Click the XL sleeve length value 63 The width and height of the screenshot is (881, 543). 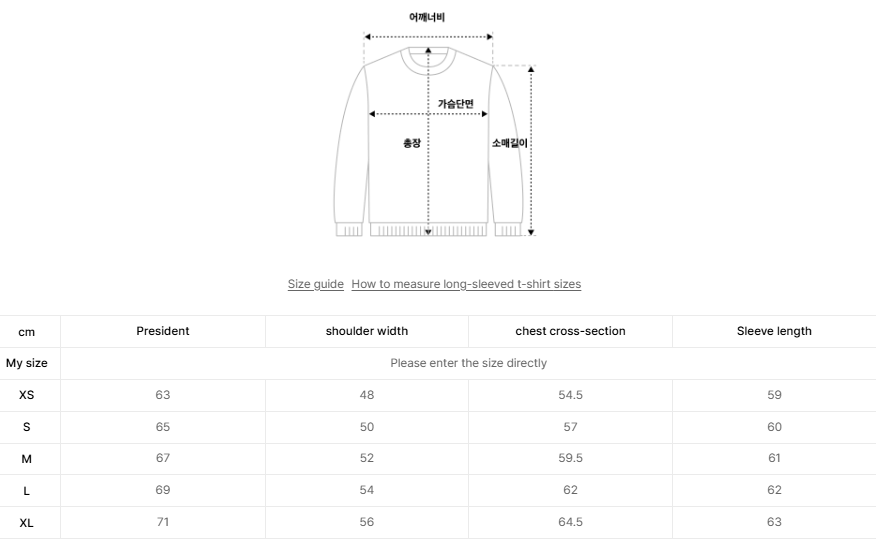pos(774,522)
